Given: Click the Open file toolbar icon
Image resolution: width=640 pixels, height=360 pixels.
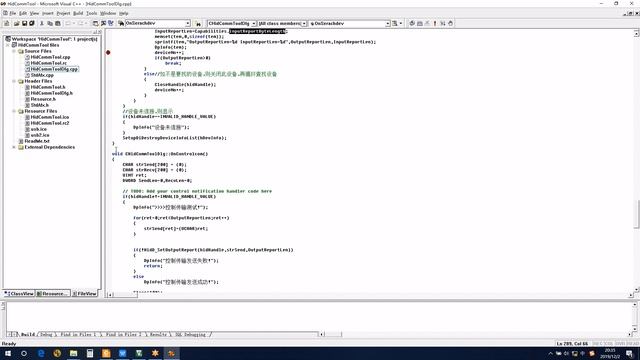Looking at the screenshot, I should (x=17, y=24).
